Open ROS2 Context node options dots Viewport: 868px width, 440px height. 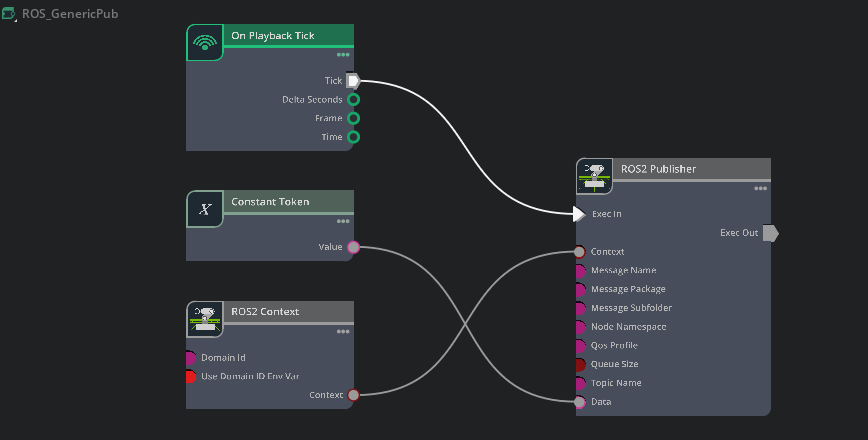pos(343,332)
